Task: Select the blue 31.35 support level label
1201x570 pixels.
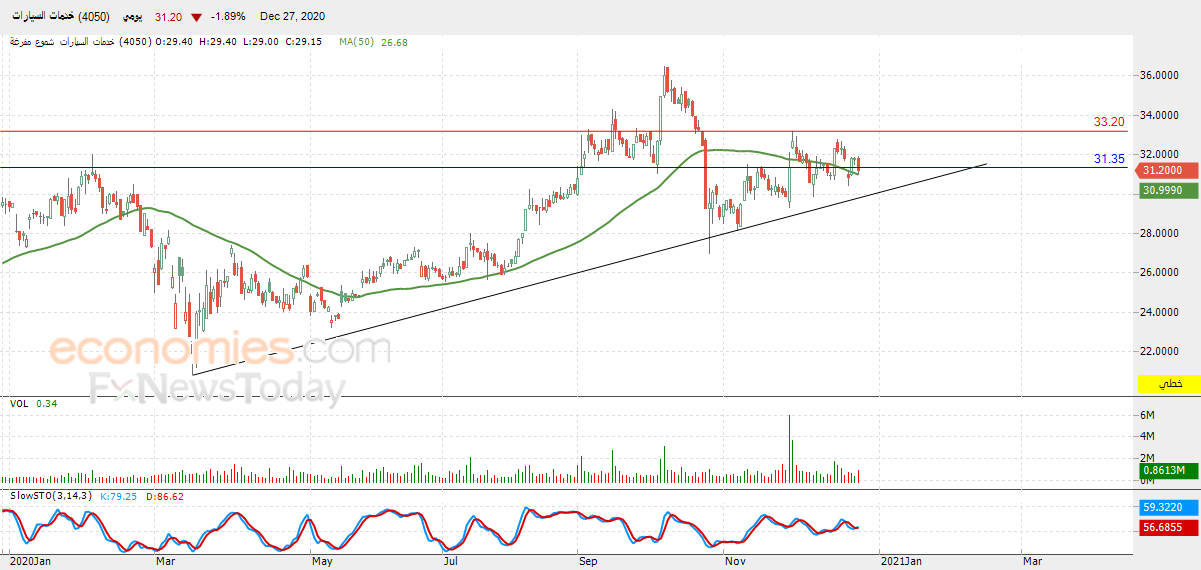Action: coord(1109,159)
